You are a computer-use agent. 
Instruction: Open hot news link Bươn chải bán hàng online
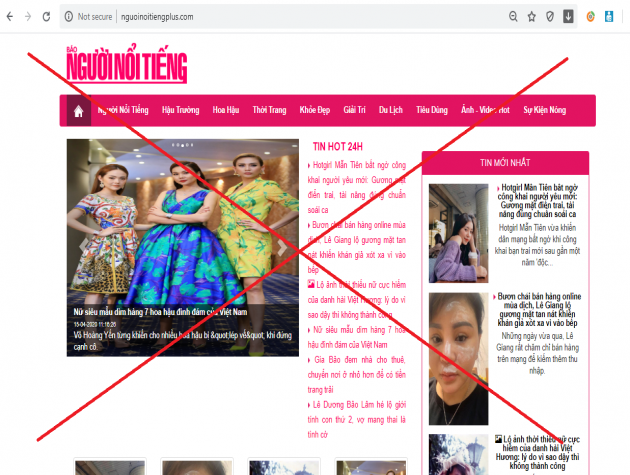(357, 247)
